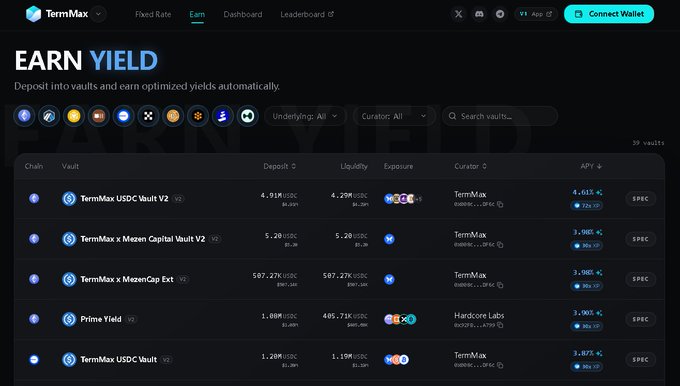Open the X (Twitter) social link

(458, 14)
